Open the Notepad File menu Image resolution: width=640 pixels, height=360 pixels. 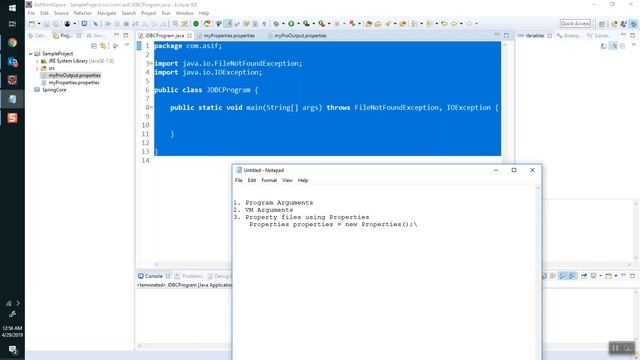tap(239, 180)
